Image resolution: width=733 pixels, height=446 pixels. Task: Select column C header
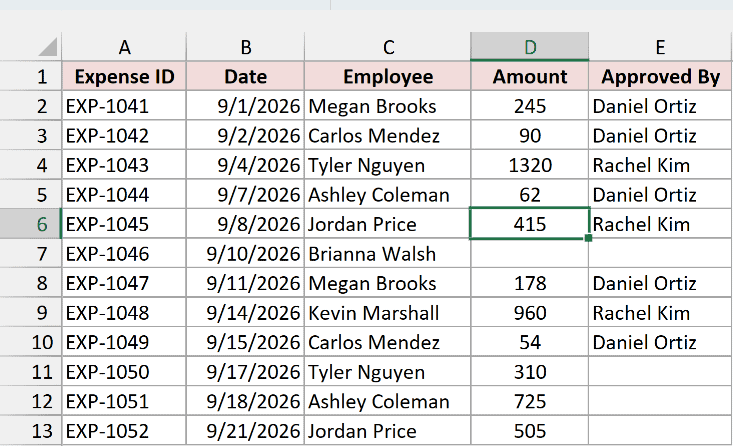388,47
